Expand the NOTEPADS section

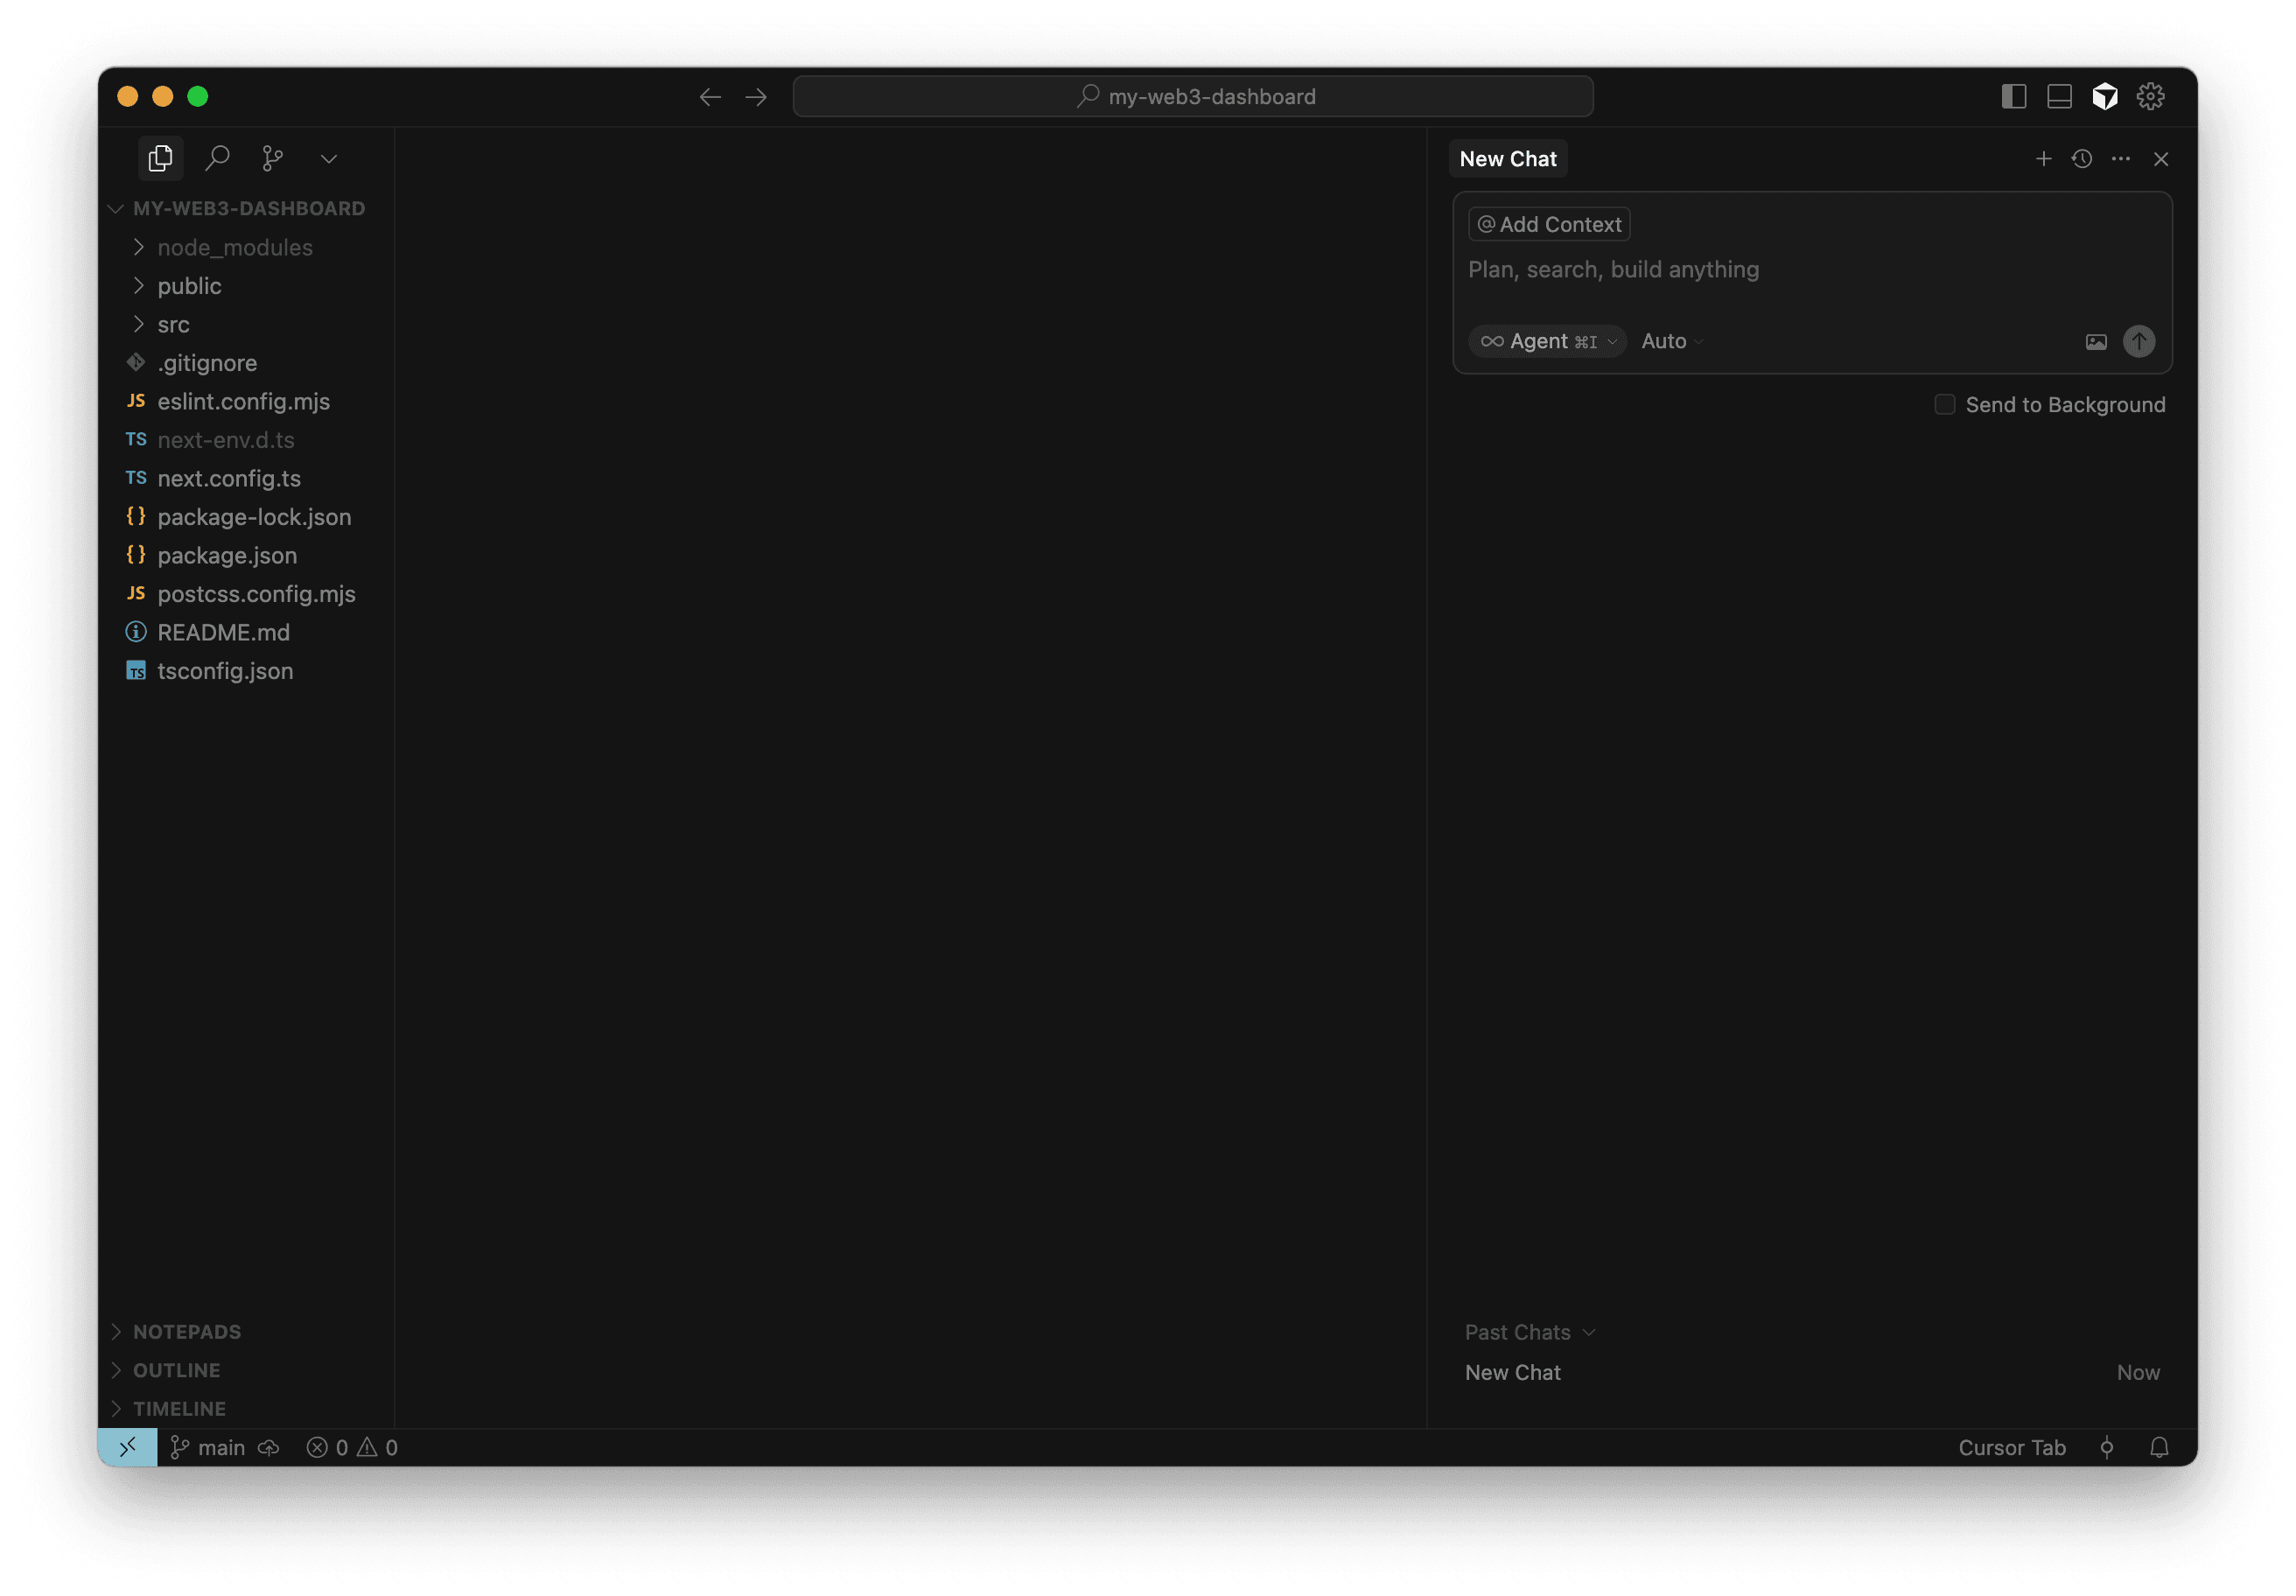[x=187, y=1331]
